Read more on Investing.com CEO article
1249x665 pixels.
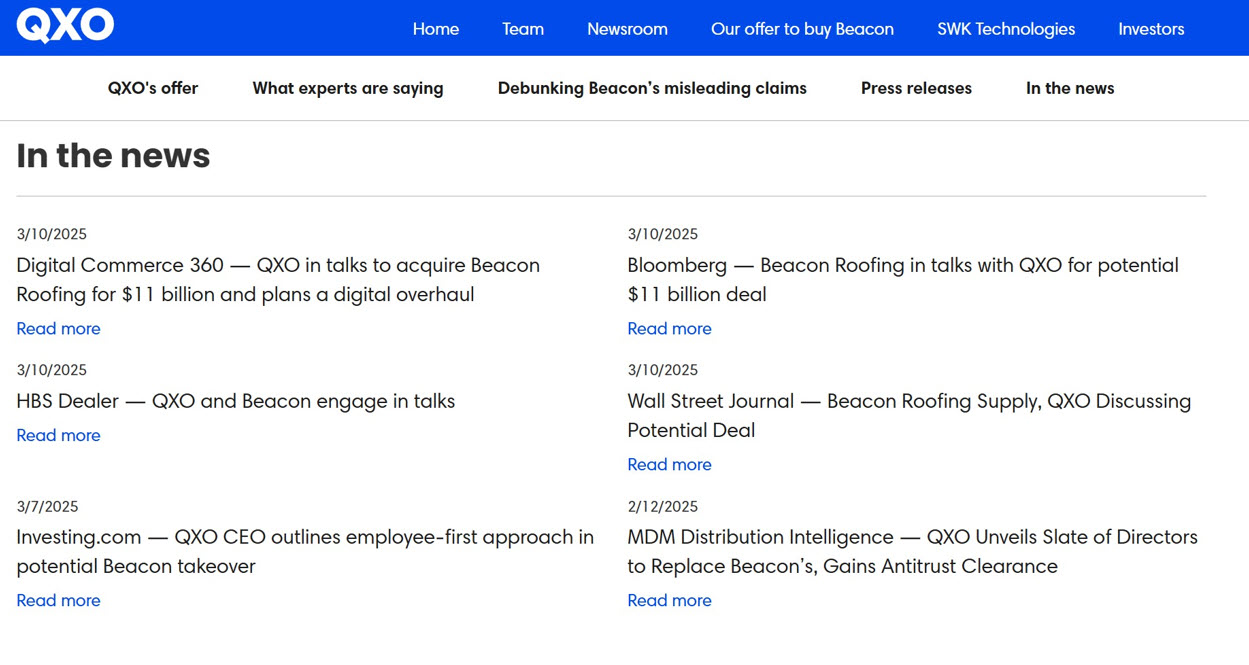pos(58,601)
